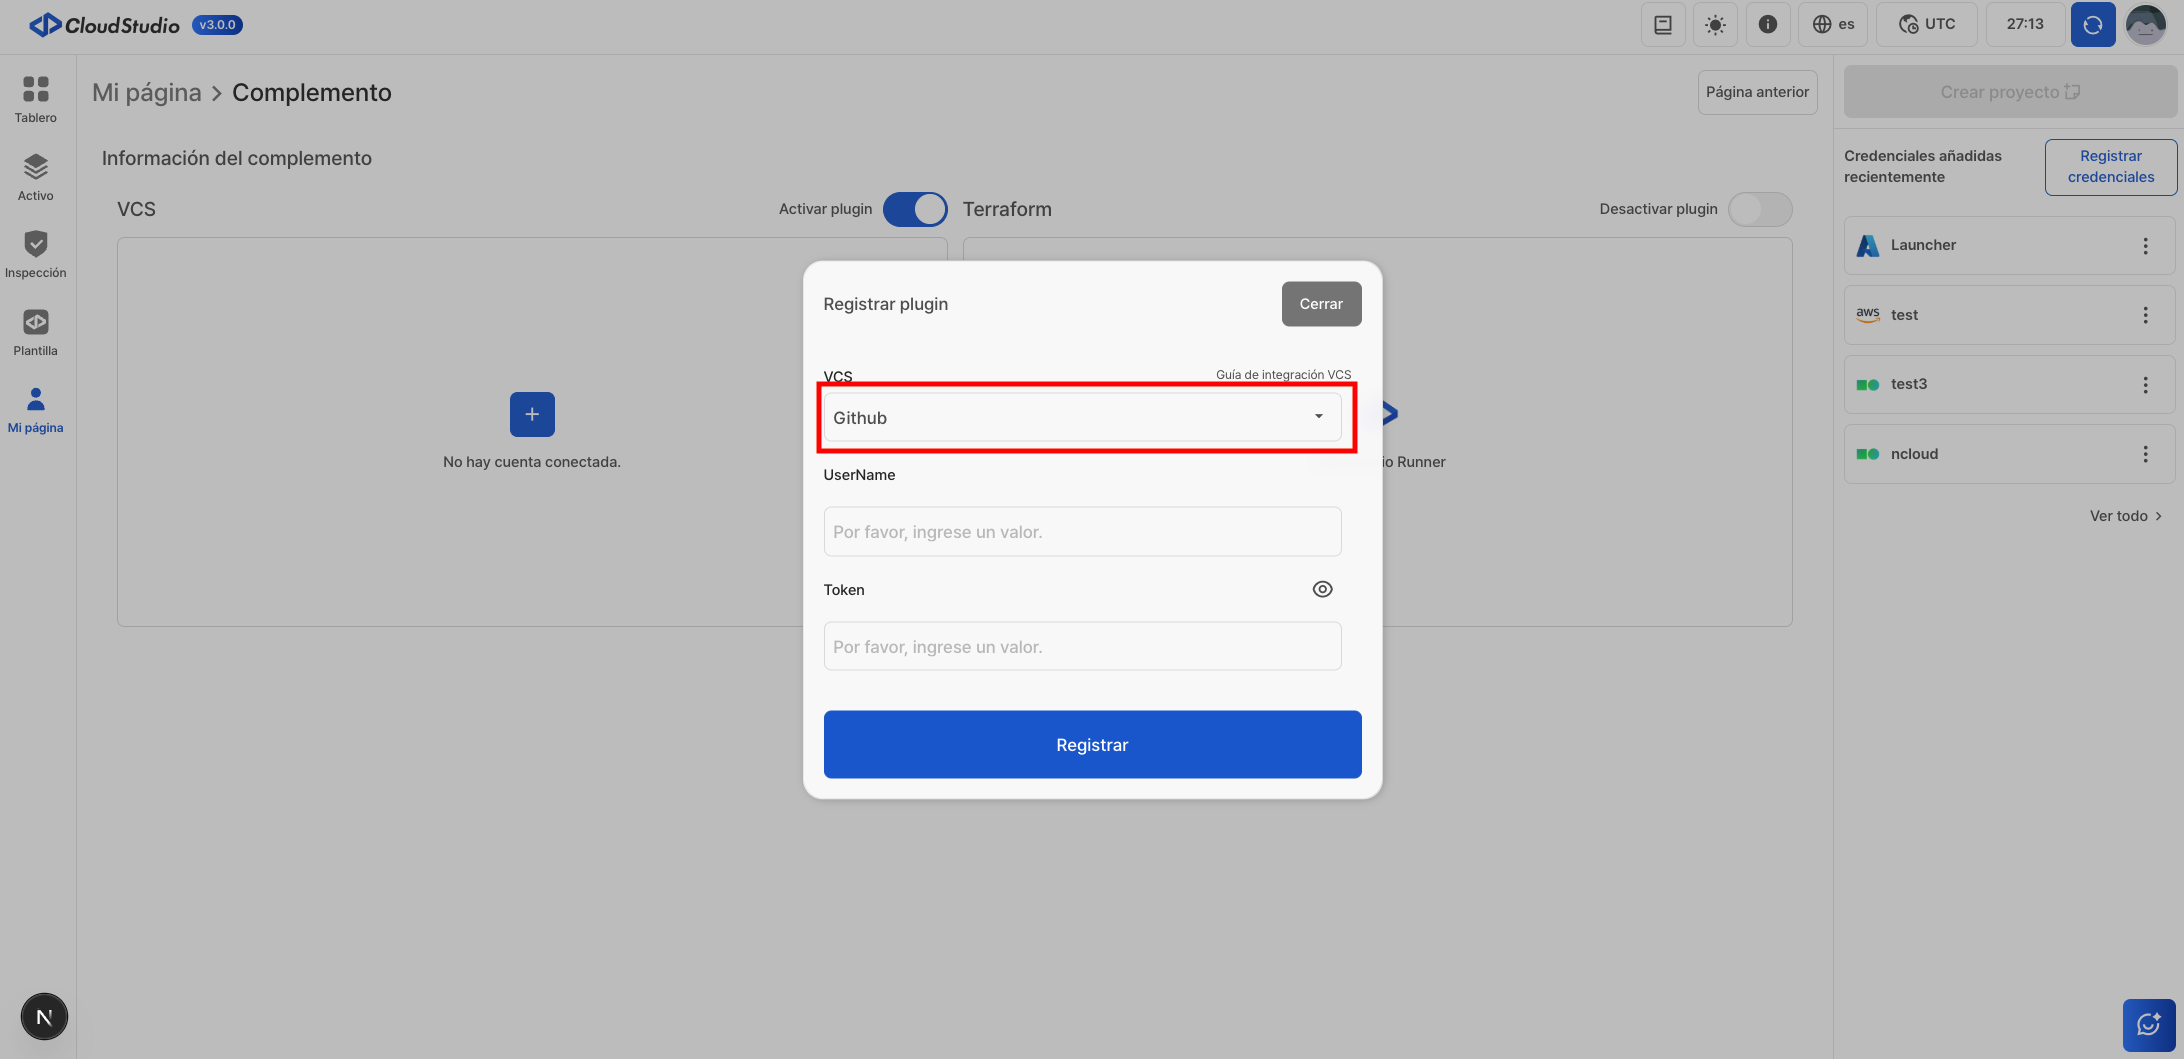This screenshot has width=2184, height=1059.
Task: Open the UTC timezone selector
Action: (x=1926, y=24)
